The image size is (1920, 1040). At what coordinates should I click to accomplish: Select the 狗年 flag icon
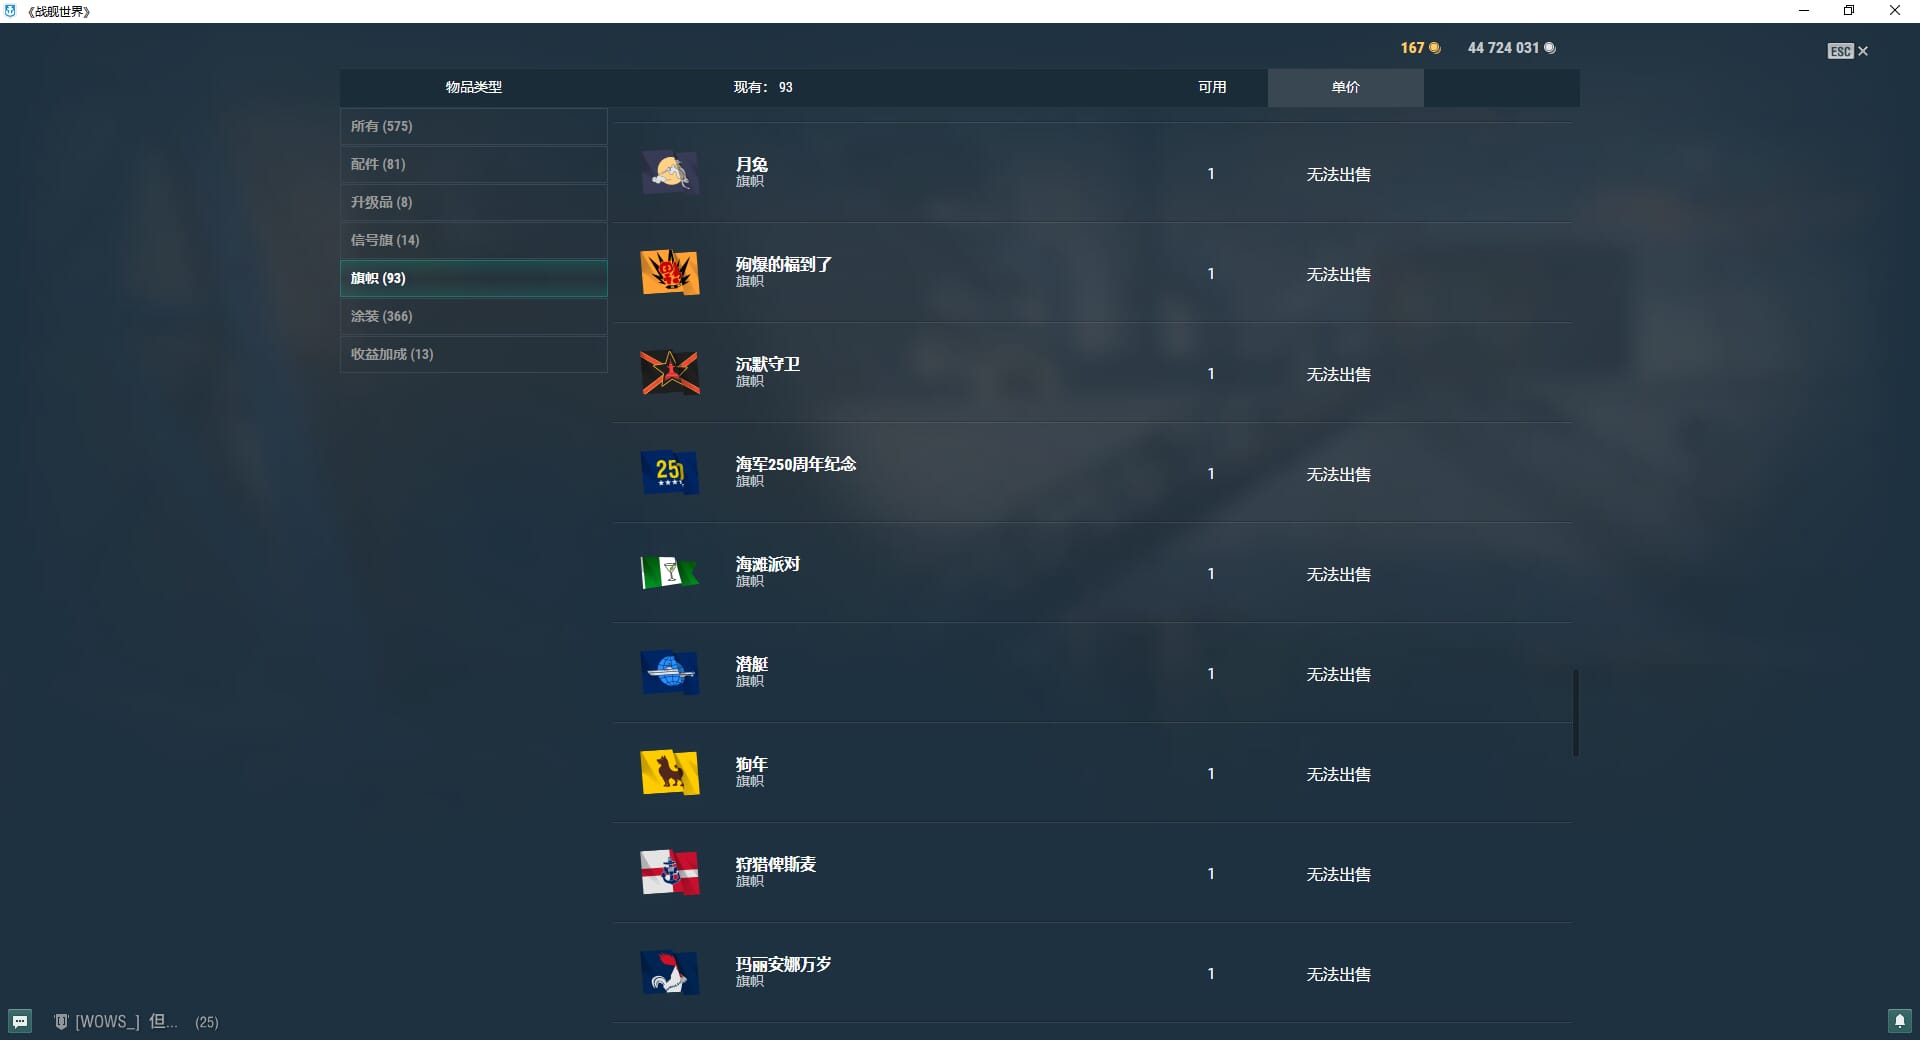tap(669, 772)
